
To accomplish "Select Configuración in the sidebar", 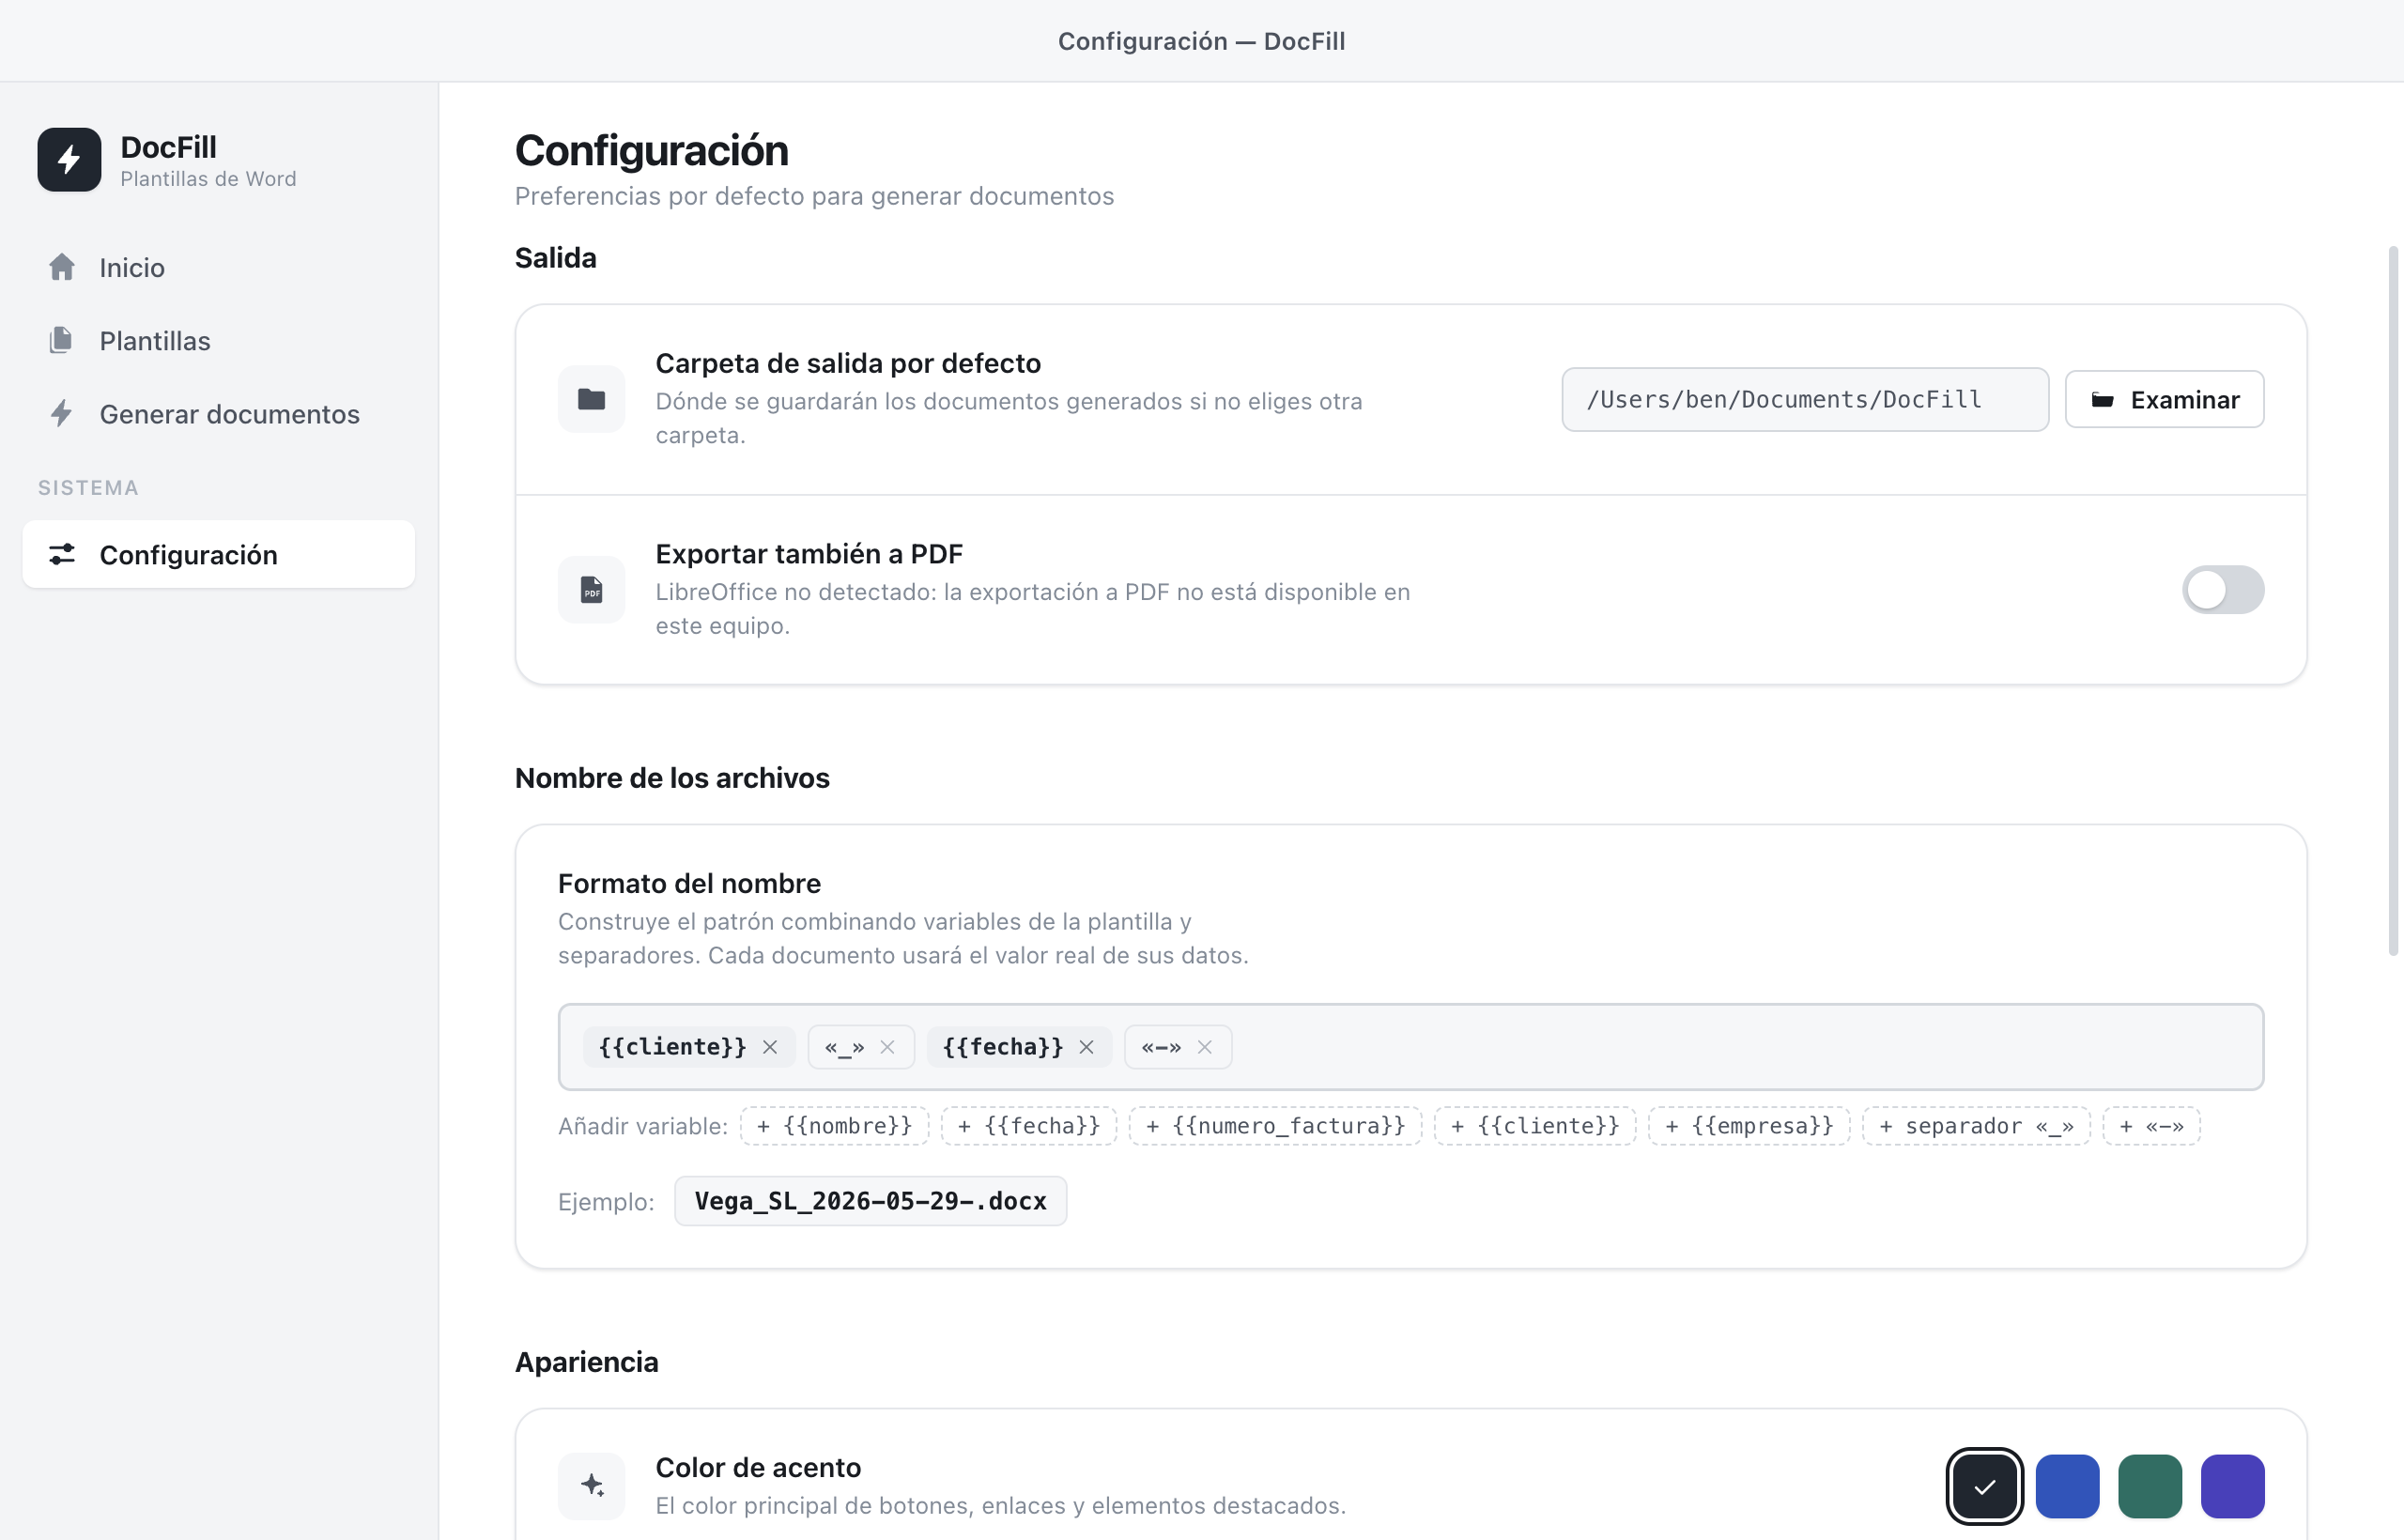I will (x=218, y=554).
